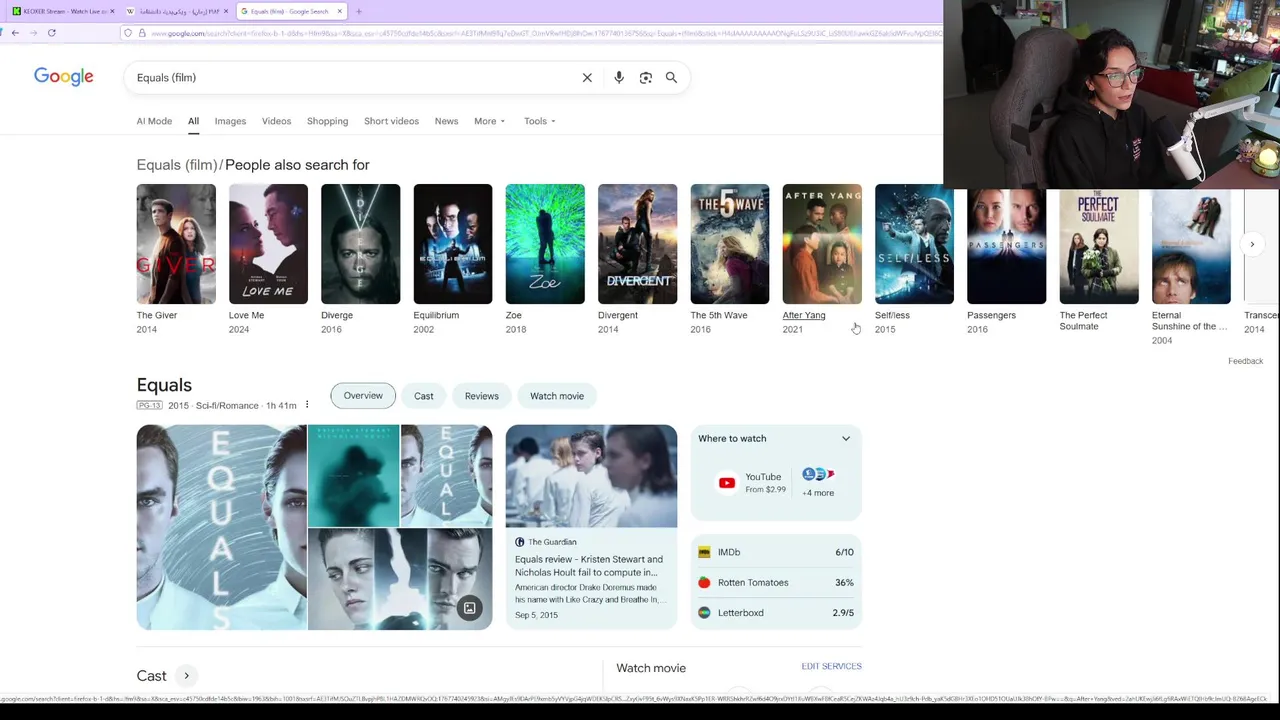Click the IMDb 6/10 rating row
The width and height of the screenshot is (1280, 720).
pos(776,552)
